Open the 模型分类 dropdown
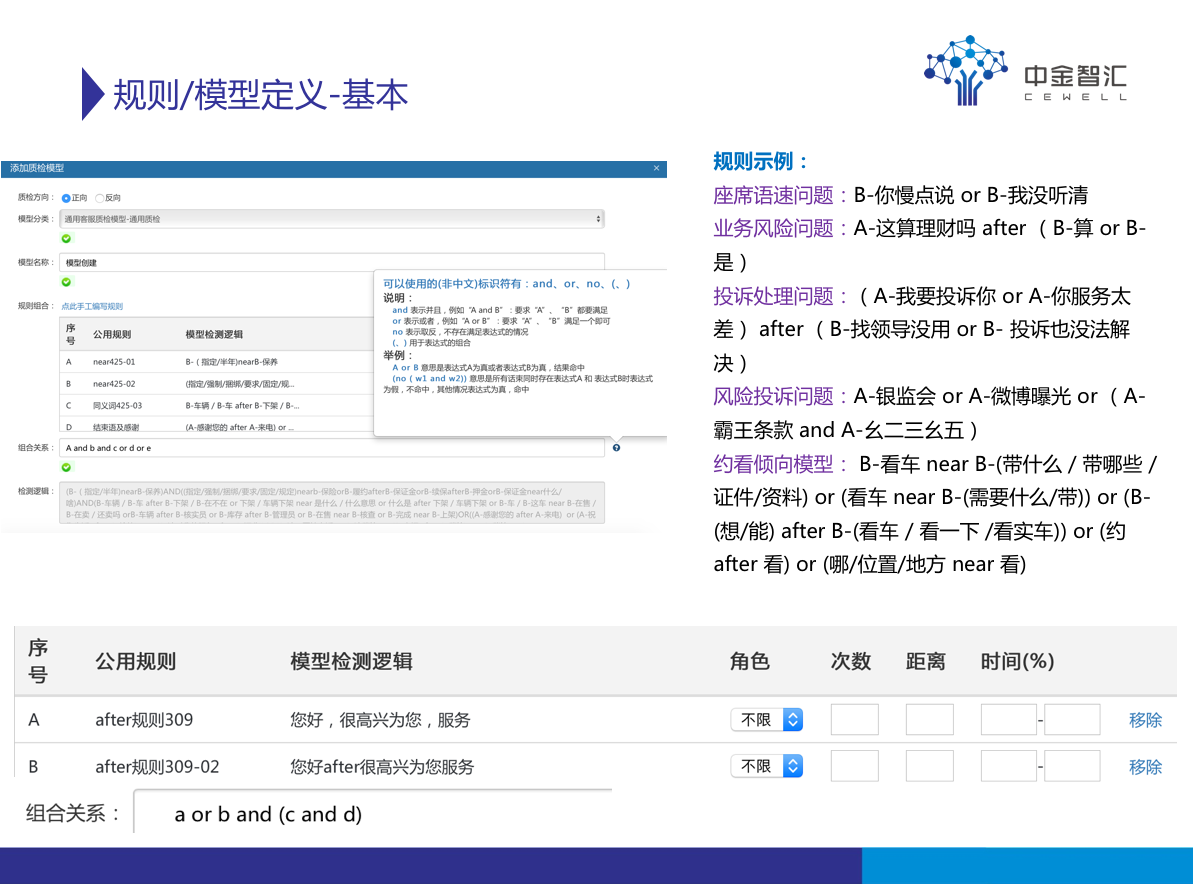Viewport: 1193px width, 884px height. click(332, 218)
